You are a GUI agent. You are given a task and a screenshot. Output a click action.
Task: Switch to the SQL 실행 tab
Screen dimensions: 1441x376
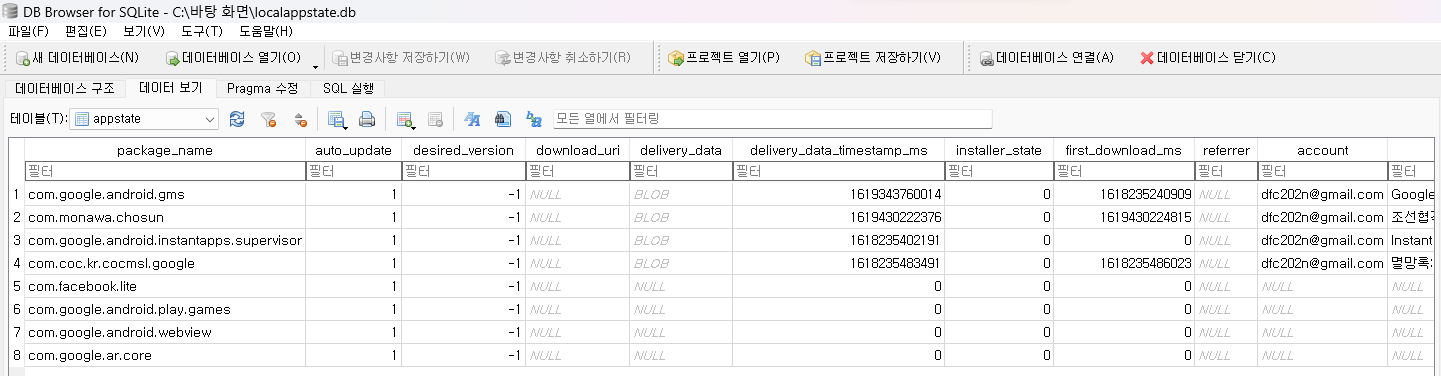pyautogui.click(x=348, y=88)
